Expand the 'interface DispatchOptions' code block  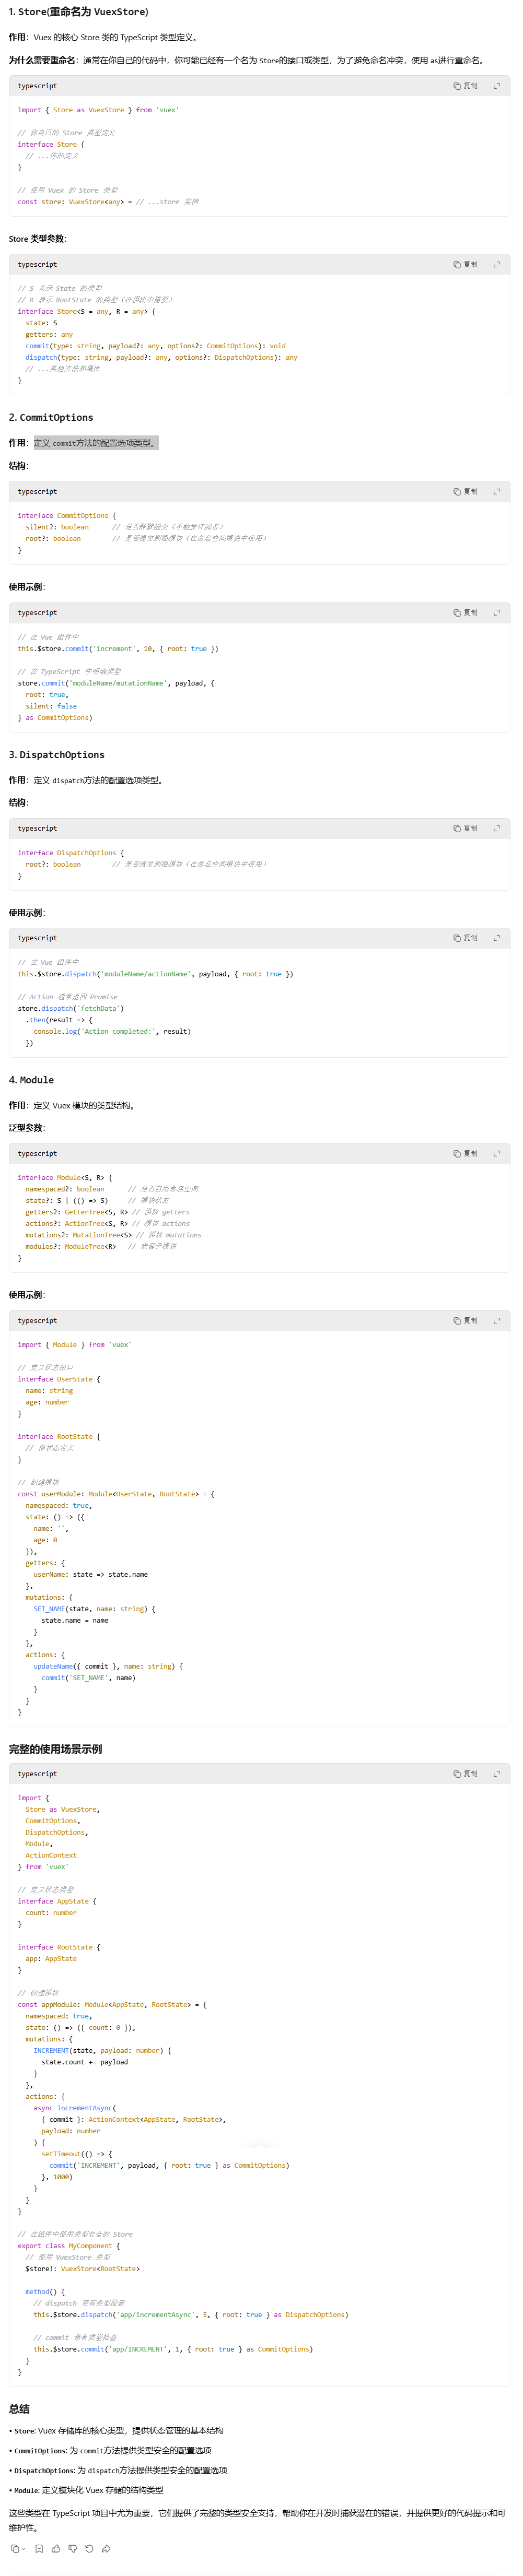pyautogui.click(x=496, y=828)
